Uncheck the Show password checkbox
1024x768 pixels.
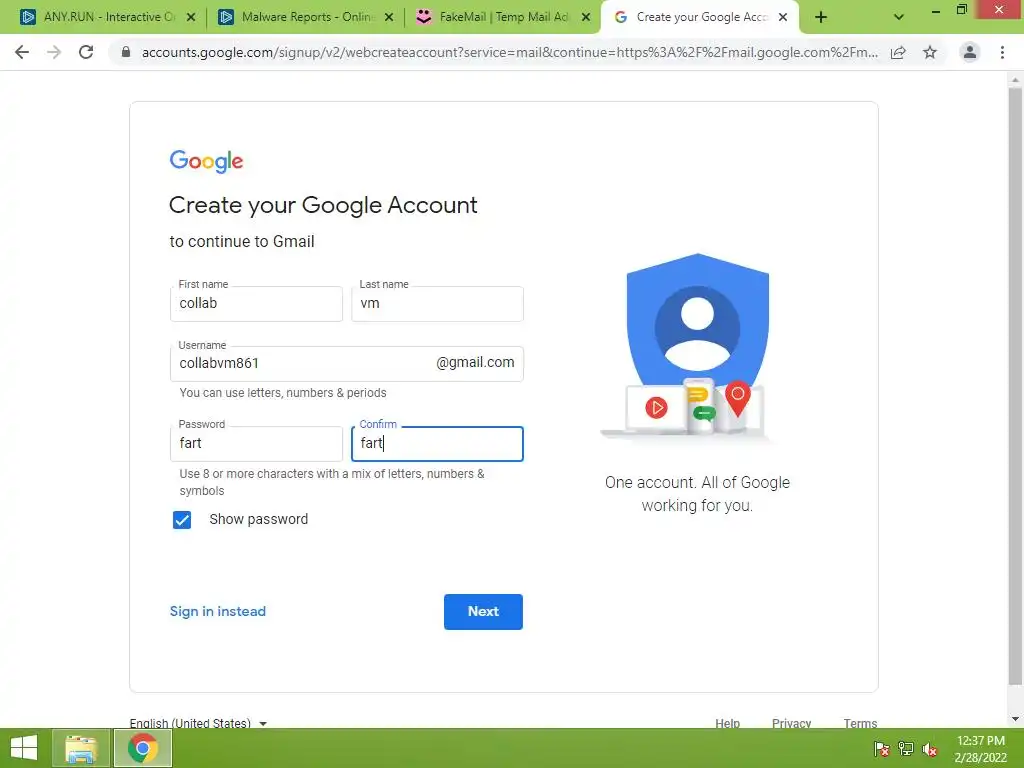coord(182,520)
